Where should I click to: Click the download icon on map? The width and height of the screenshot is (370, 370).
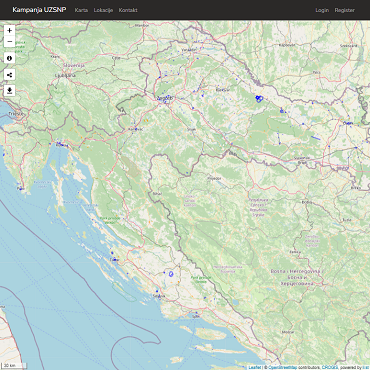9,90
